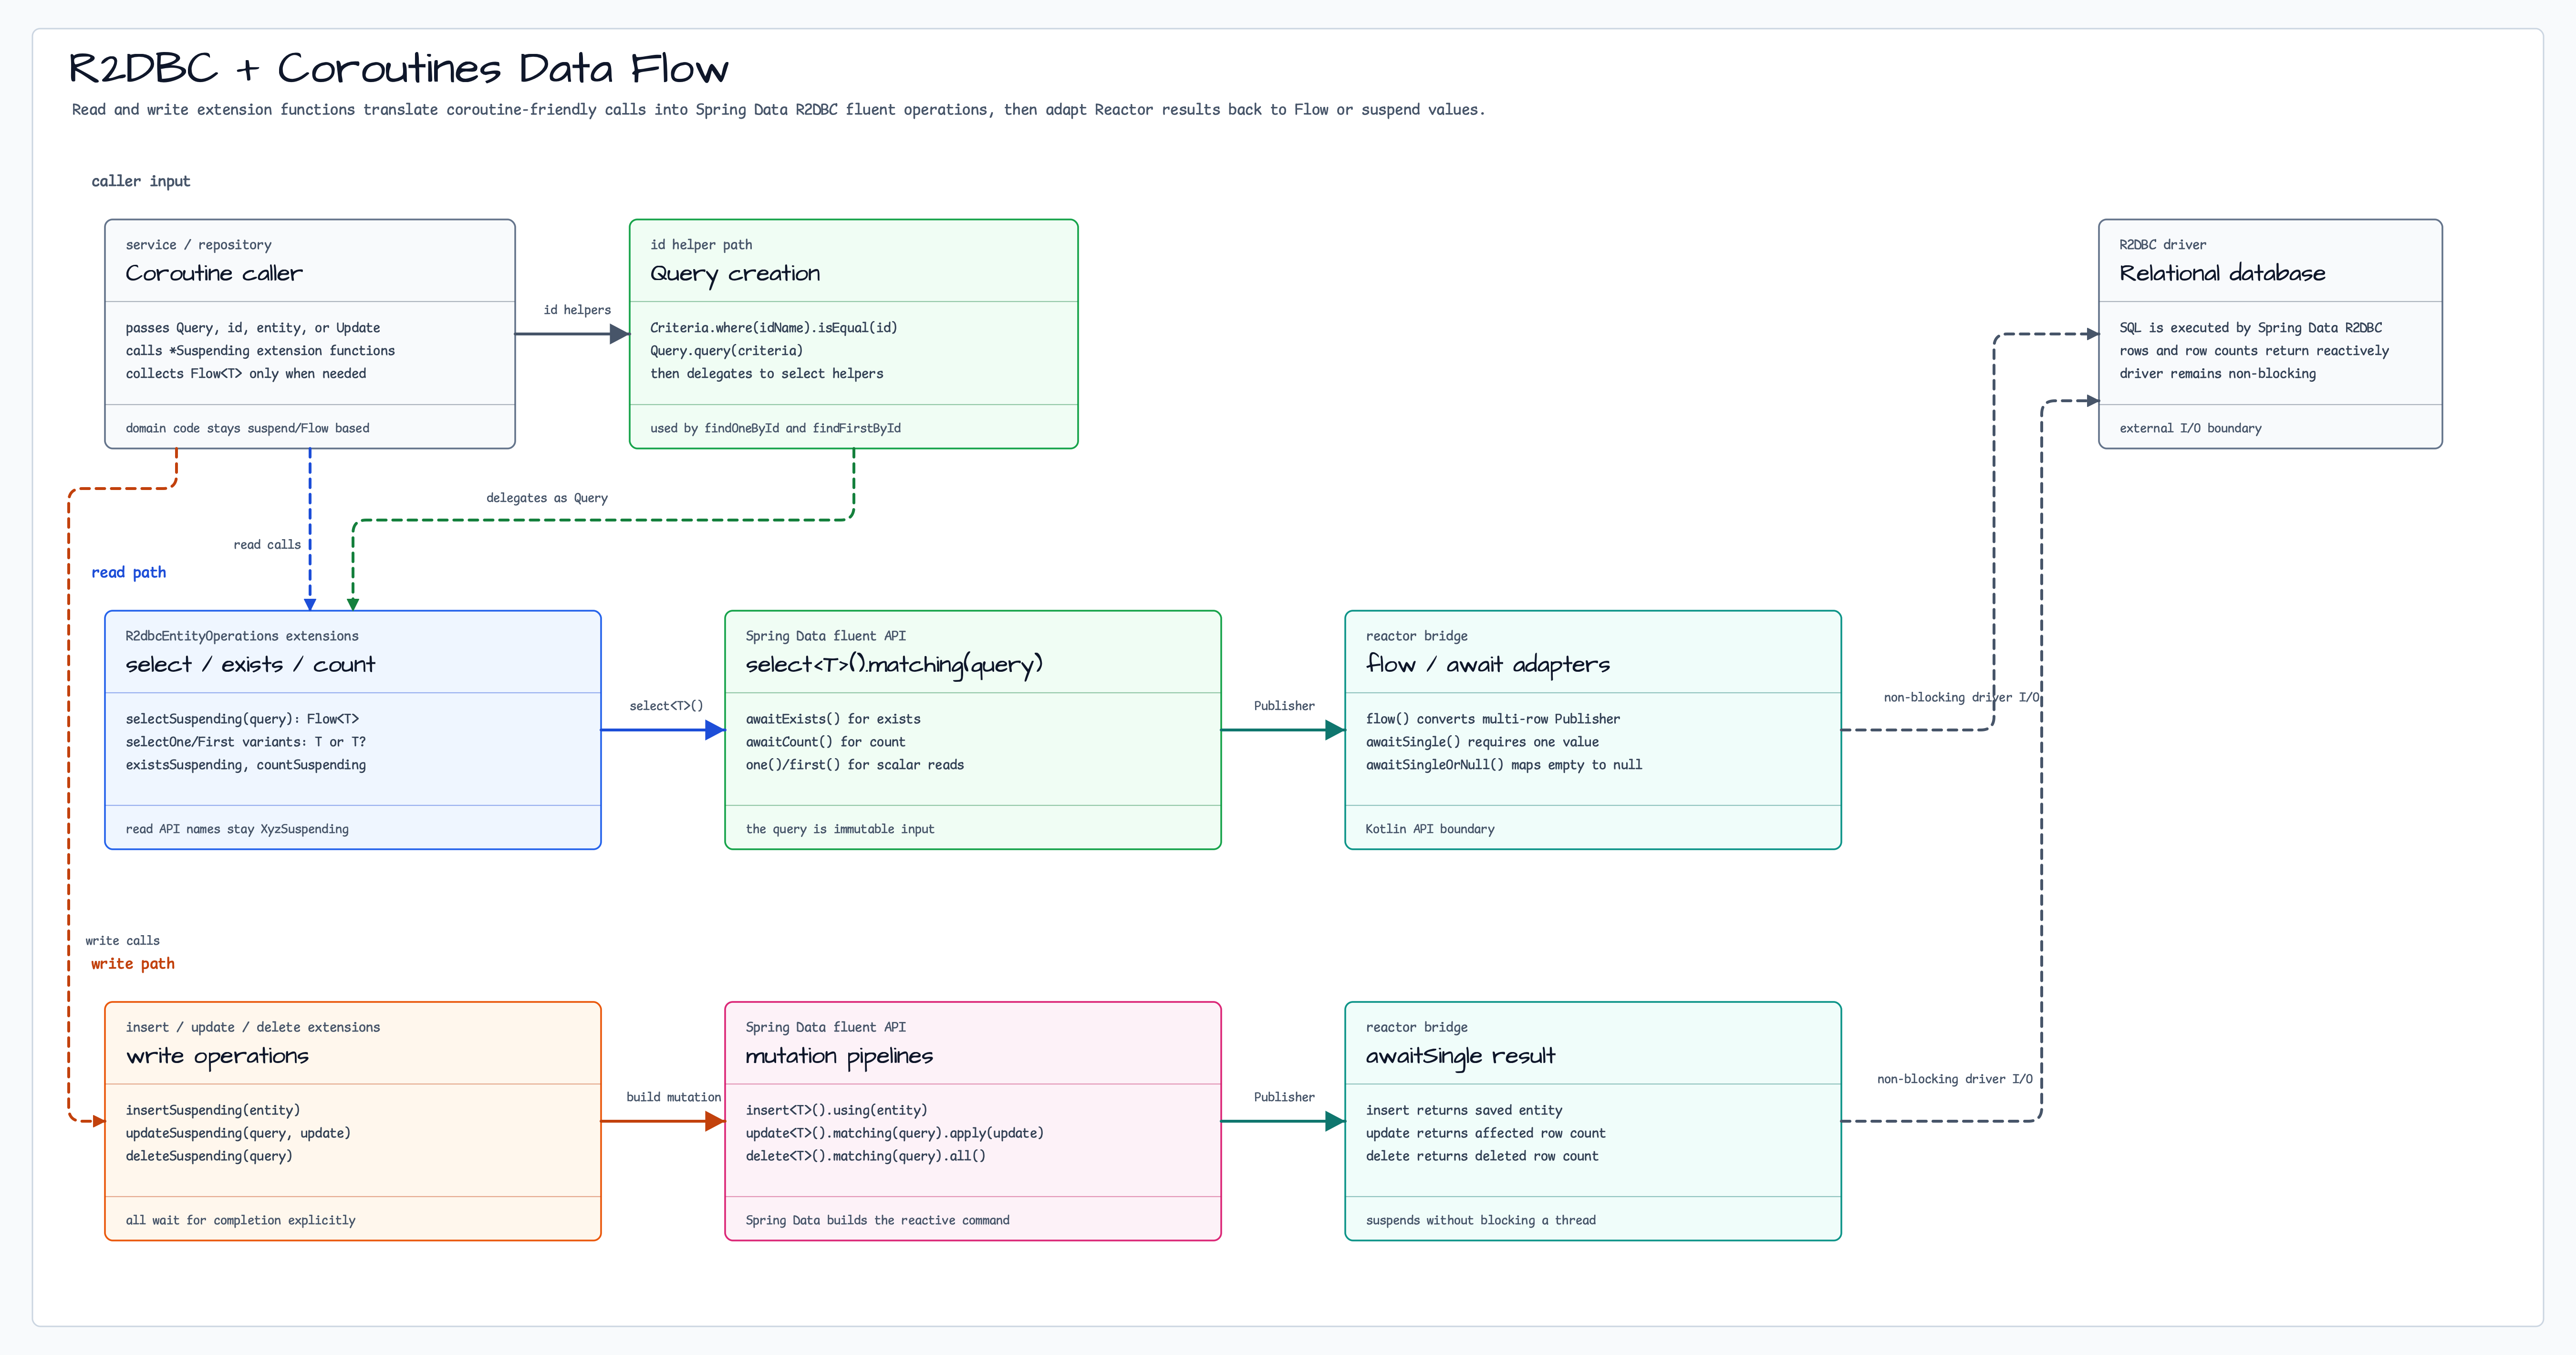Click the 'mutation pipelines' node heading
This screenshot has width=2576, height=1355.
(x=839, y=1057)
